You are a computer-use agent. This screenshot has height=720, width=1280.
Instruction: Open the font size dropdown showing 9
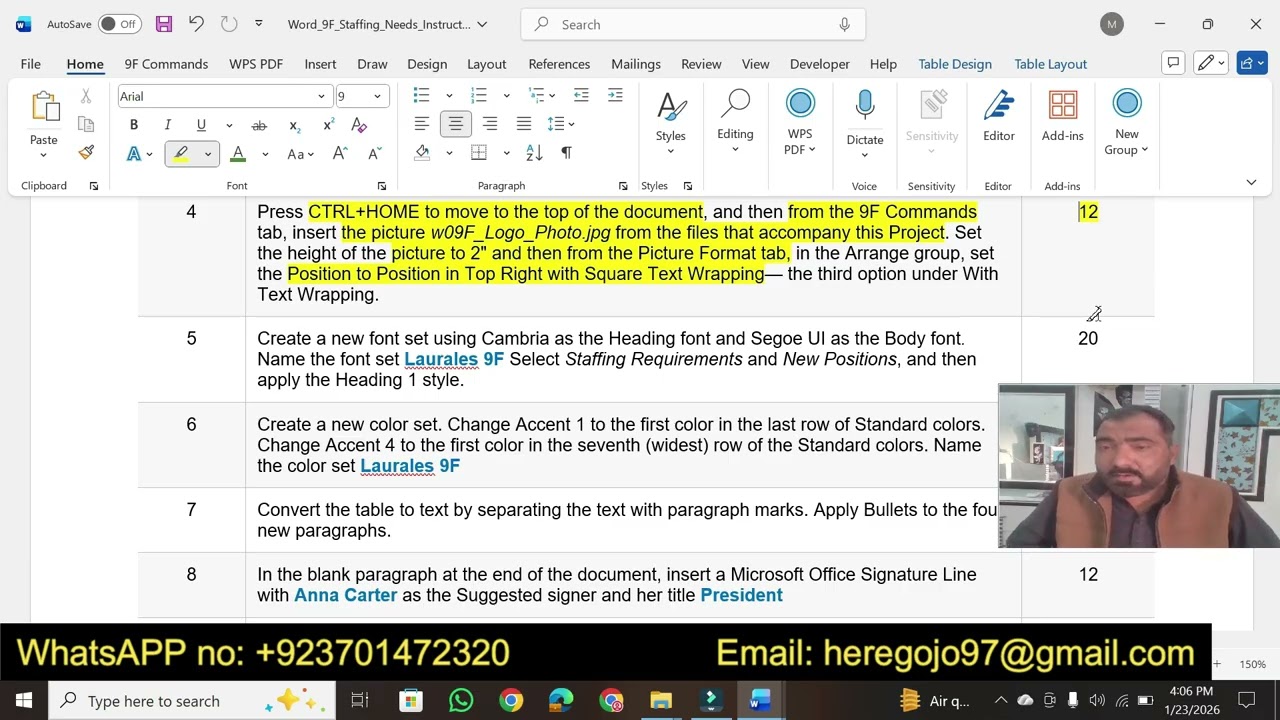[377, 97]
